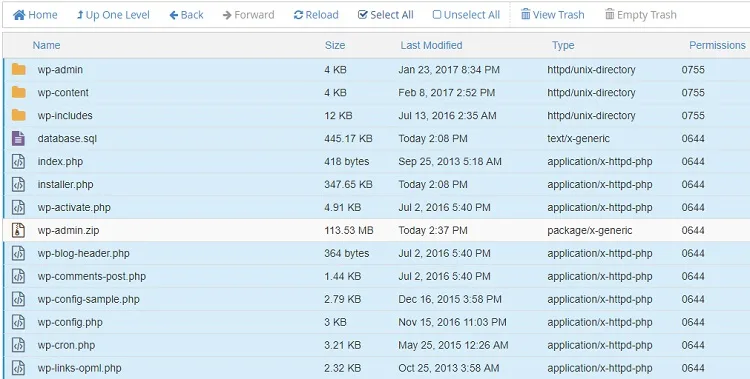Click the 0644 permissions of index.php
This screenshot has width=750, height=379.
tap(693, 161)
